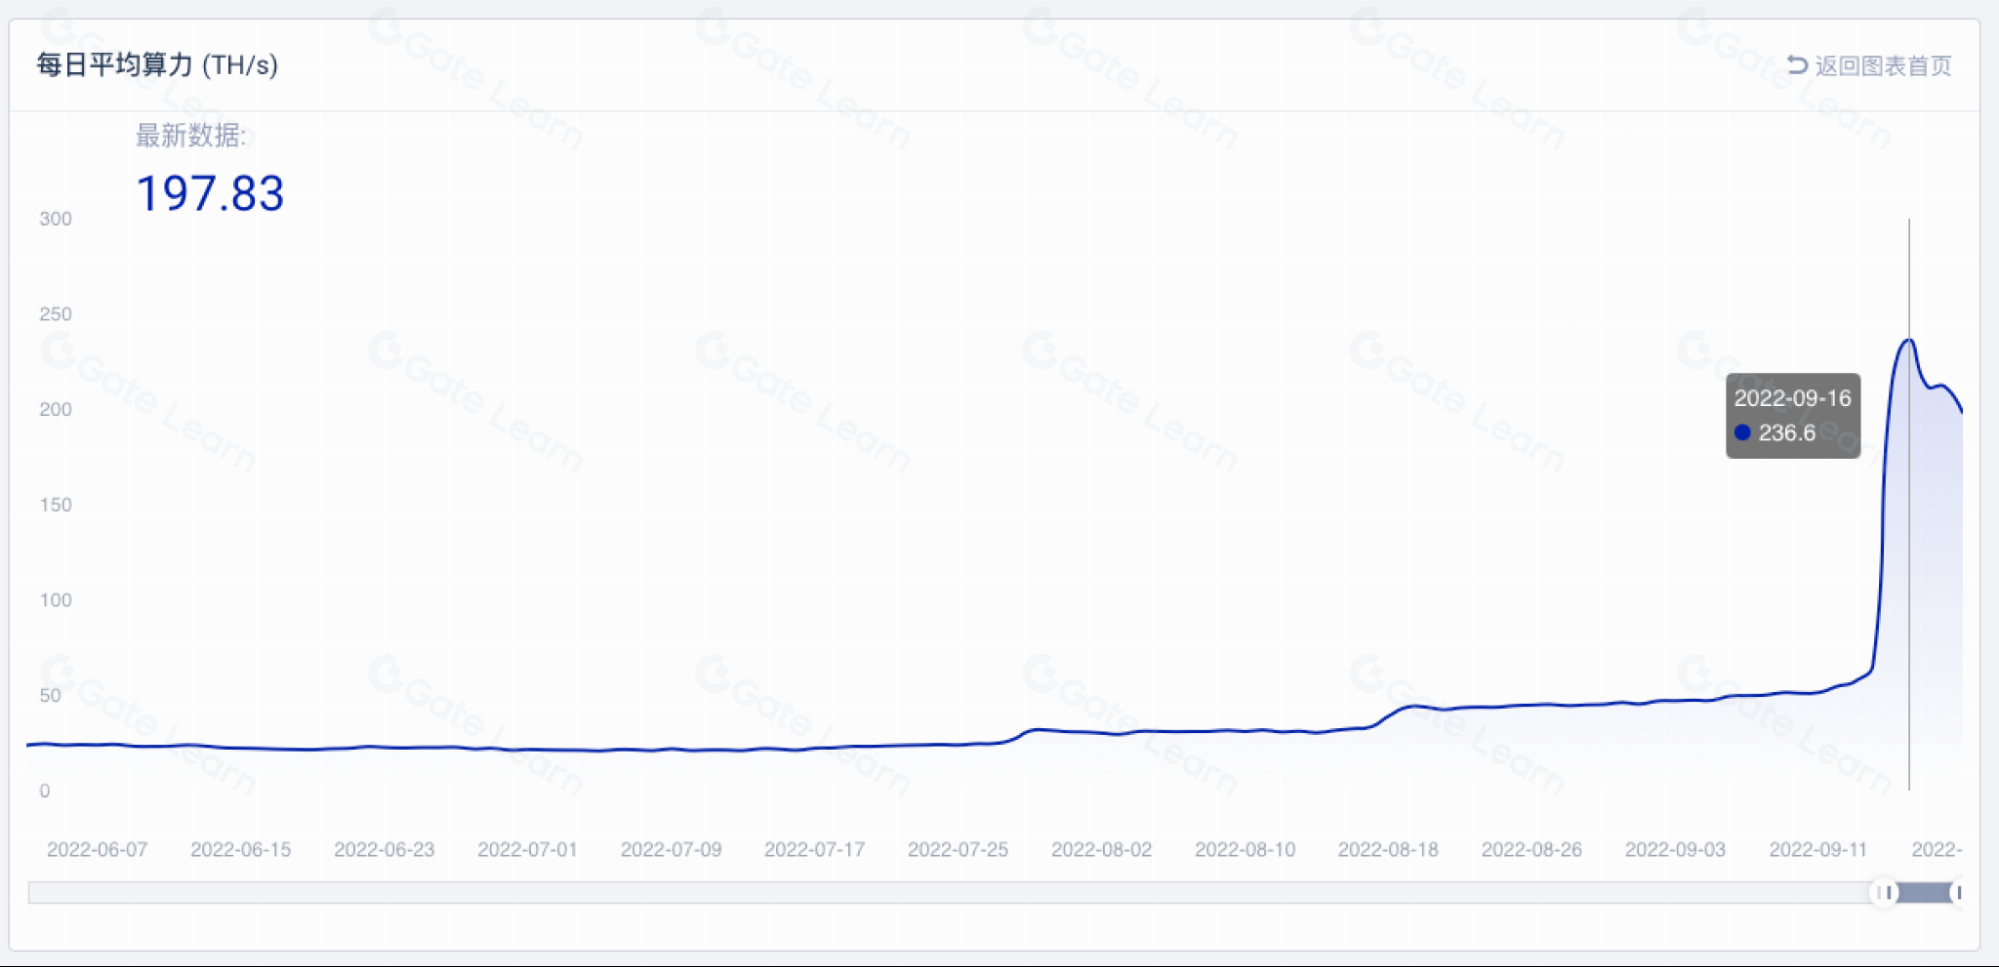Click the 2022-09-16 tooltip box
The height and width of the screenshot is (967, 1999).
(1793, 416)
